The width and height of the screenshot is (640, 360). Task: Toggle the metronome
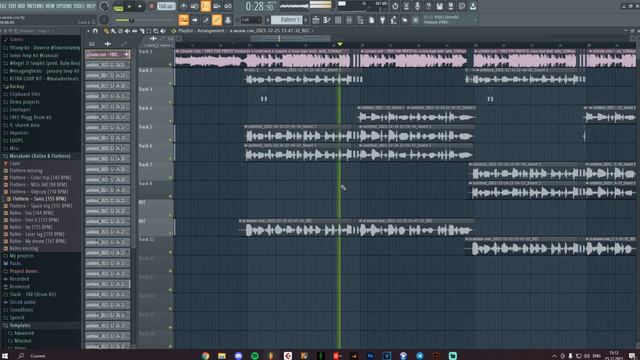point(184,6)
